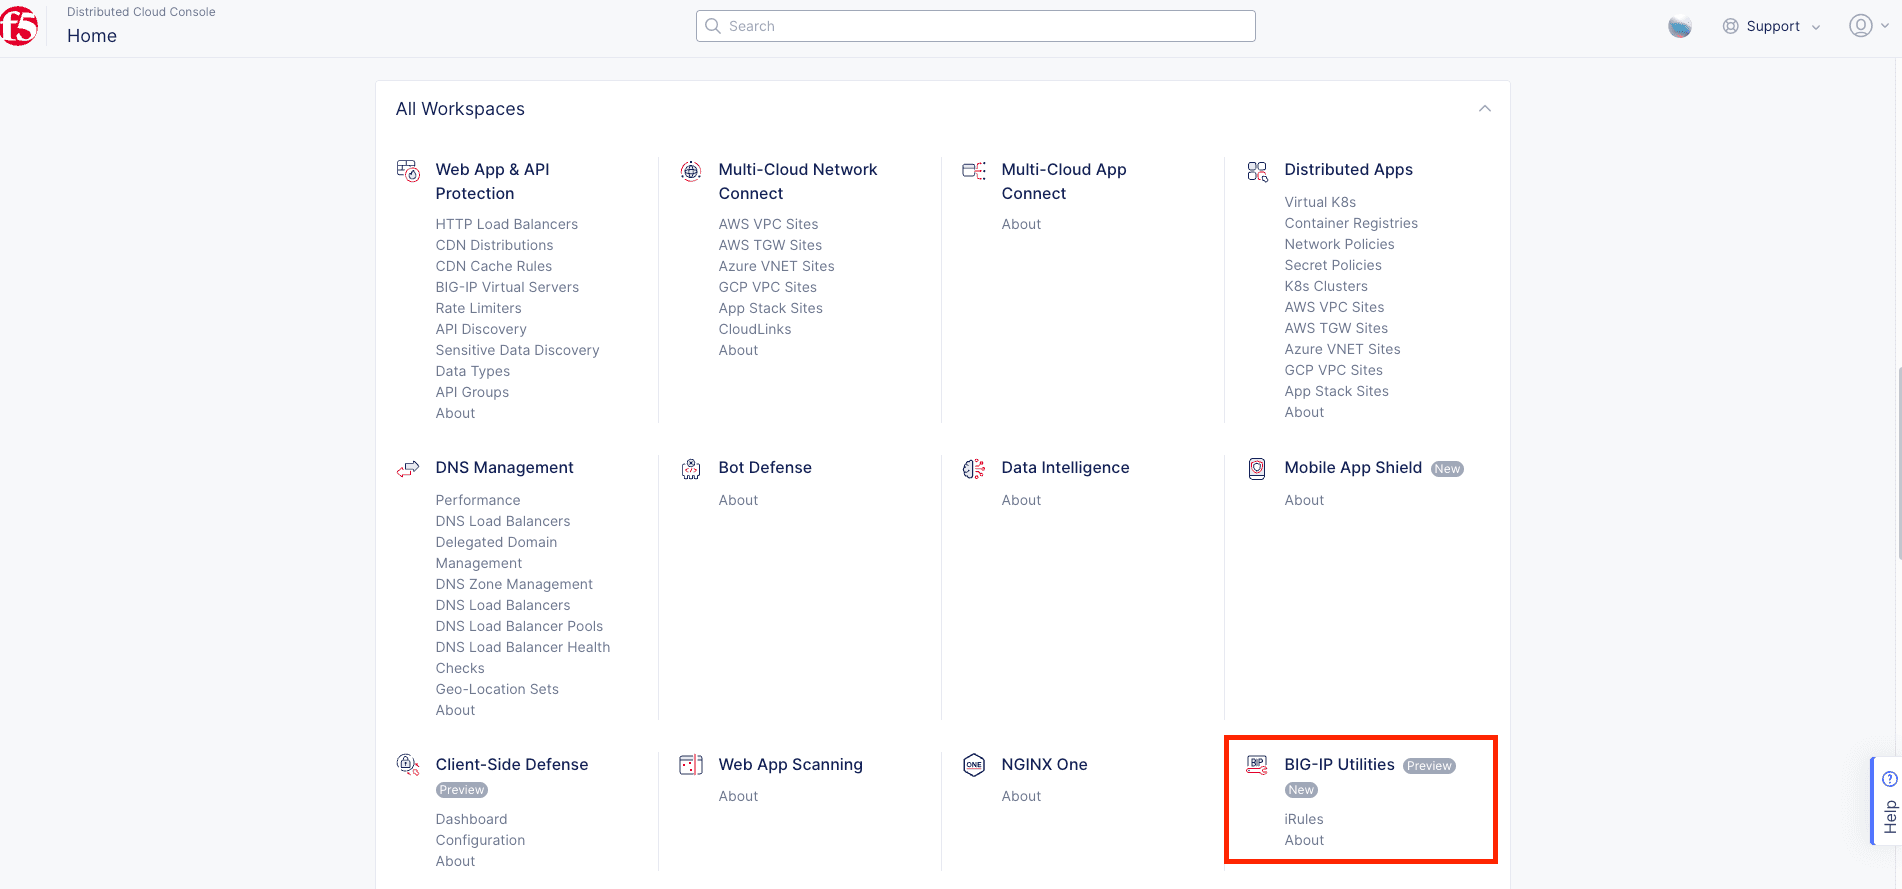Viewport: 1902px width, 889px height.
Task: Click the Distributed Apps workspace icon
Action: [x=1257, y=171]
